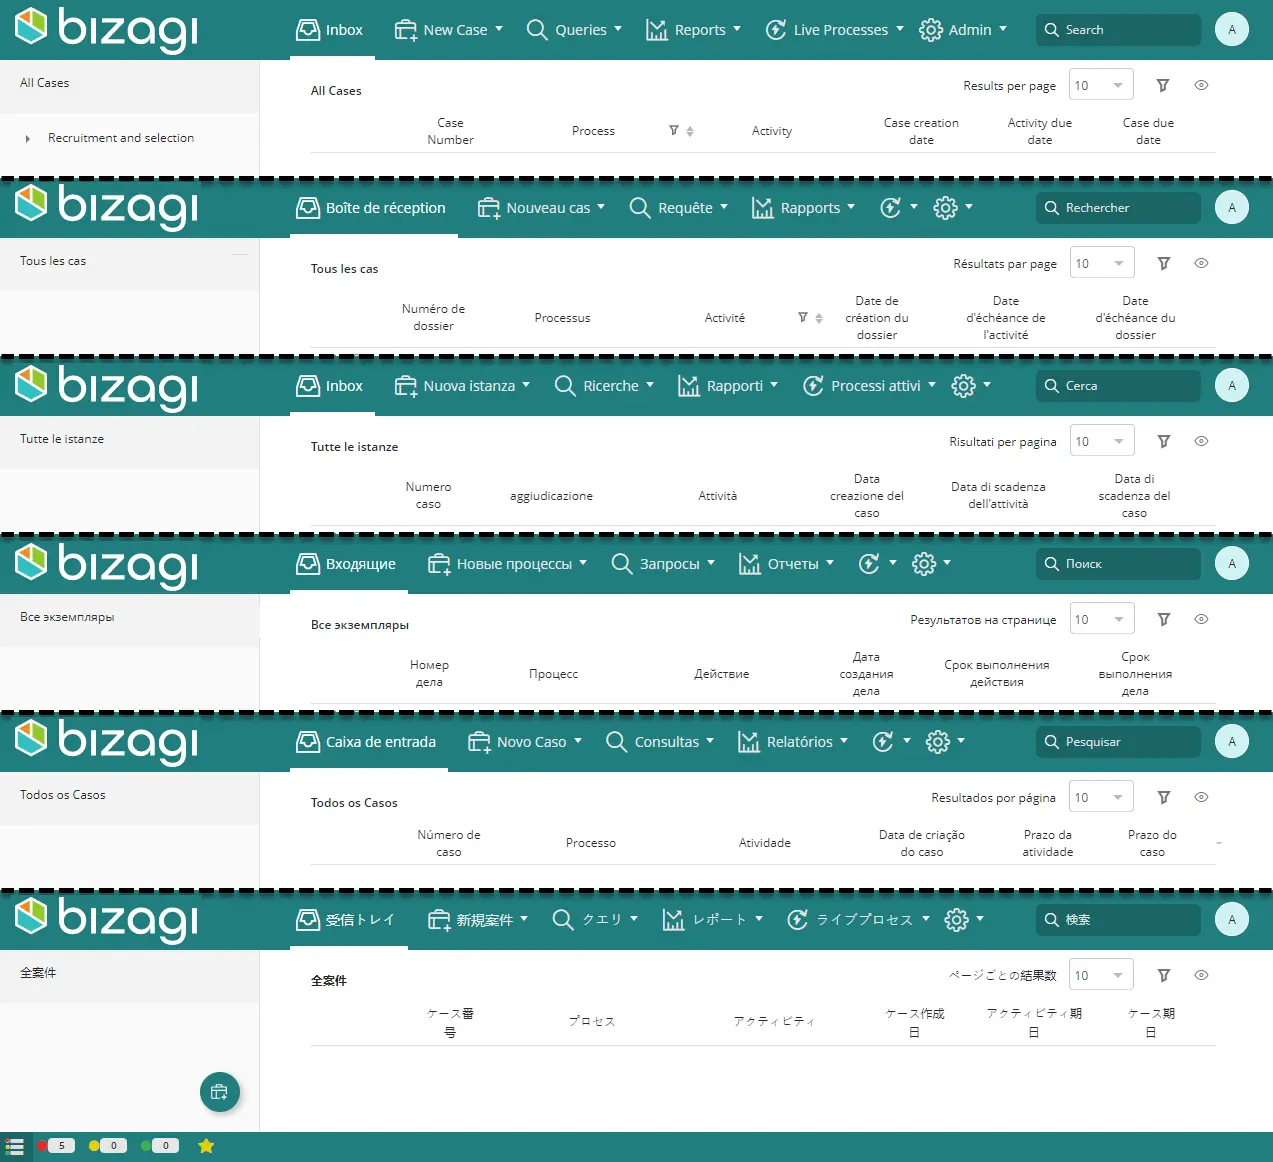Screen dimensions: 1273x1162
Task: Click the admin gear icon next to Rapports
Action: point(945,208)
